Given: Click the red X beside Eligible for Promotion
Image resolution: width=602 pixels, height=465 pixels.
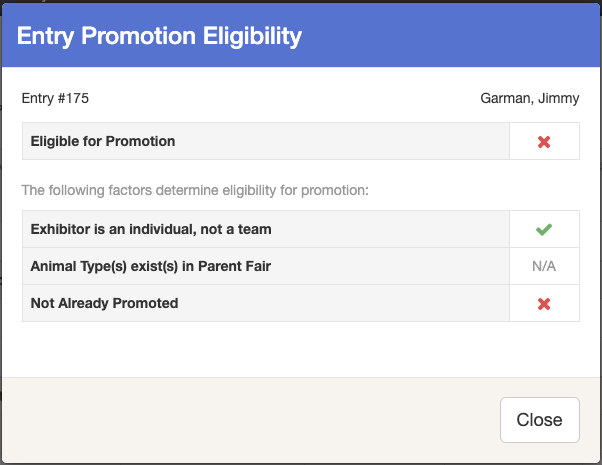Looking at the screenshot, I should [544, 142].
